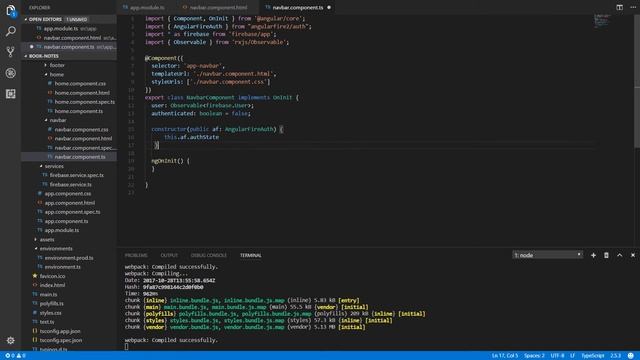640x360 pixels.
Task: Open index.html file
Action: pos(52,285)
